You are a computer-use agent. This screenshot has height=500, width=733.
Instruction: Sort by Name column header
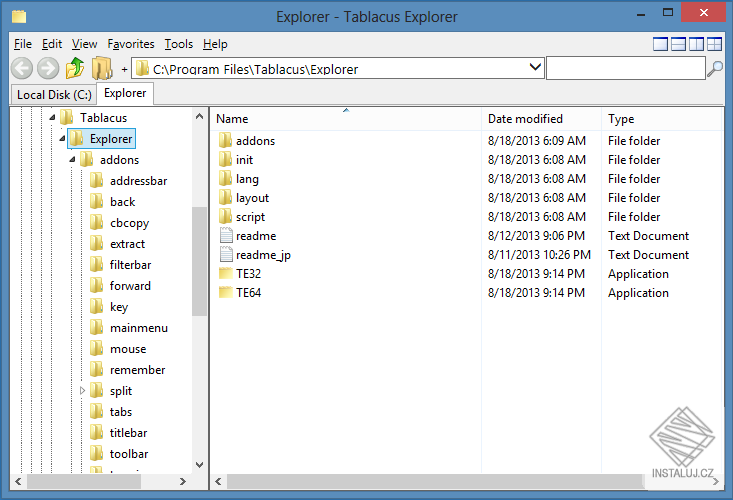(x=345, y=119)
